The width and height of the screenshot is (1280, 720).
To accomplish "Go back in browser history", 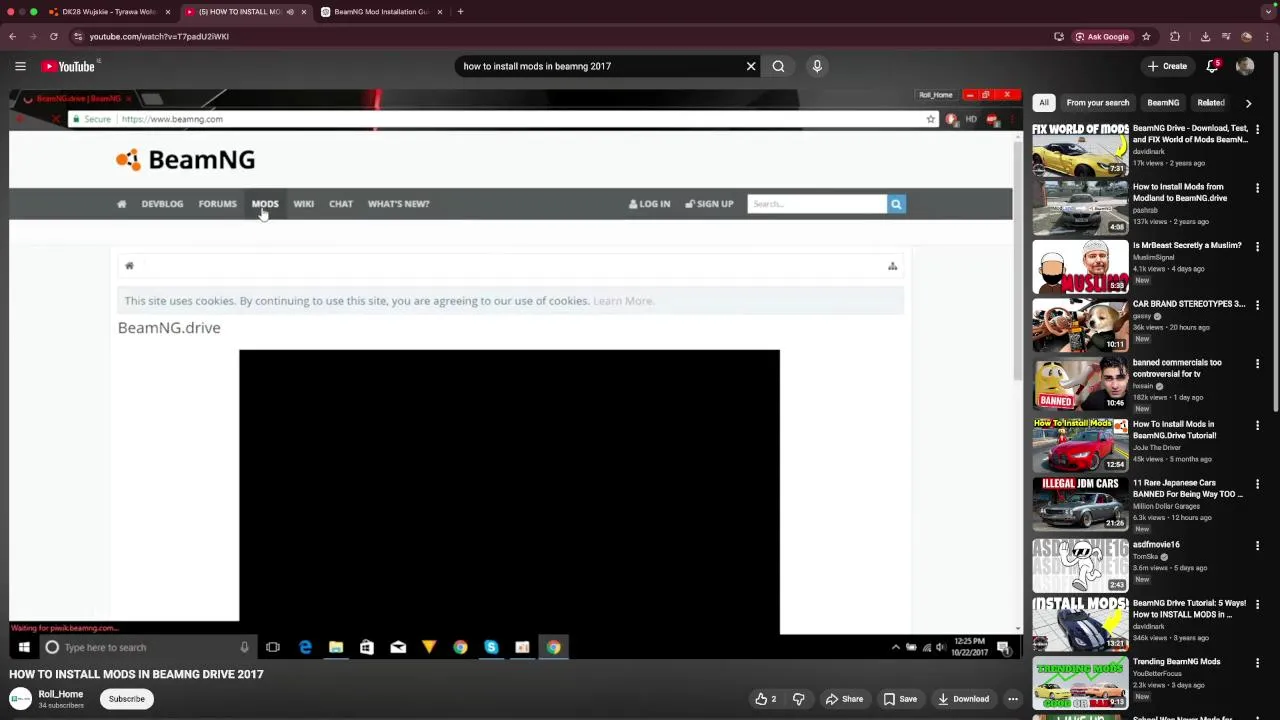I will (x=12, y=36).
